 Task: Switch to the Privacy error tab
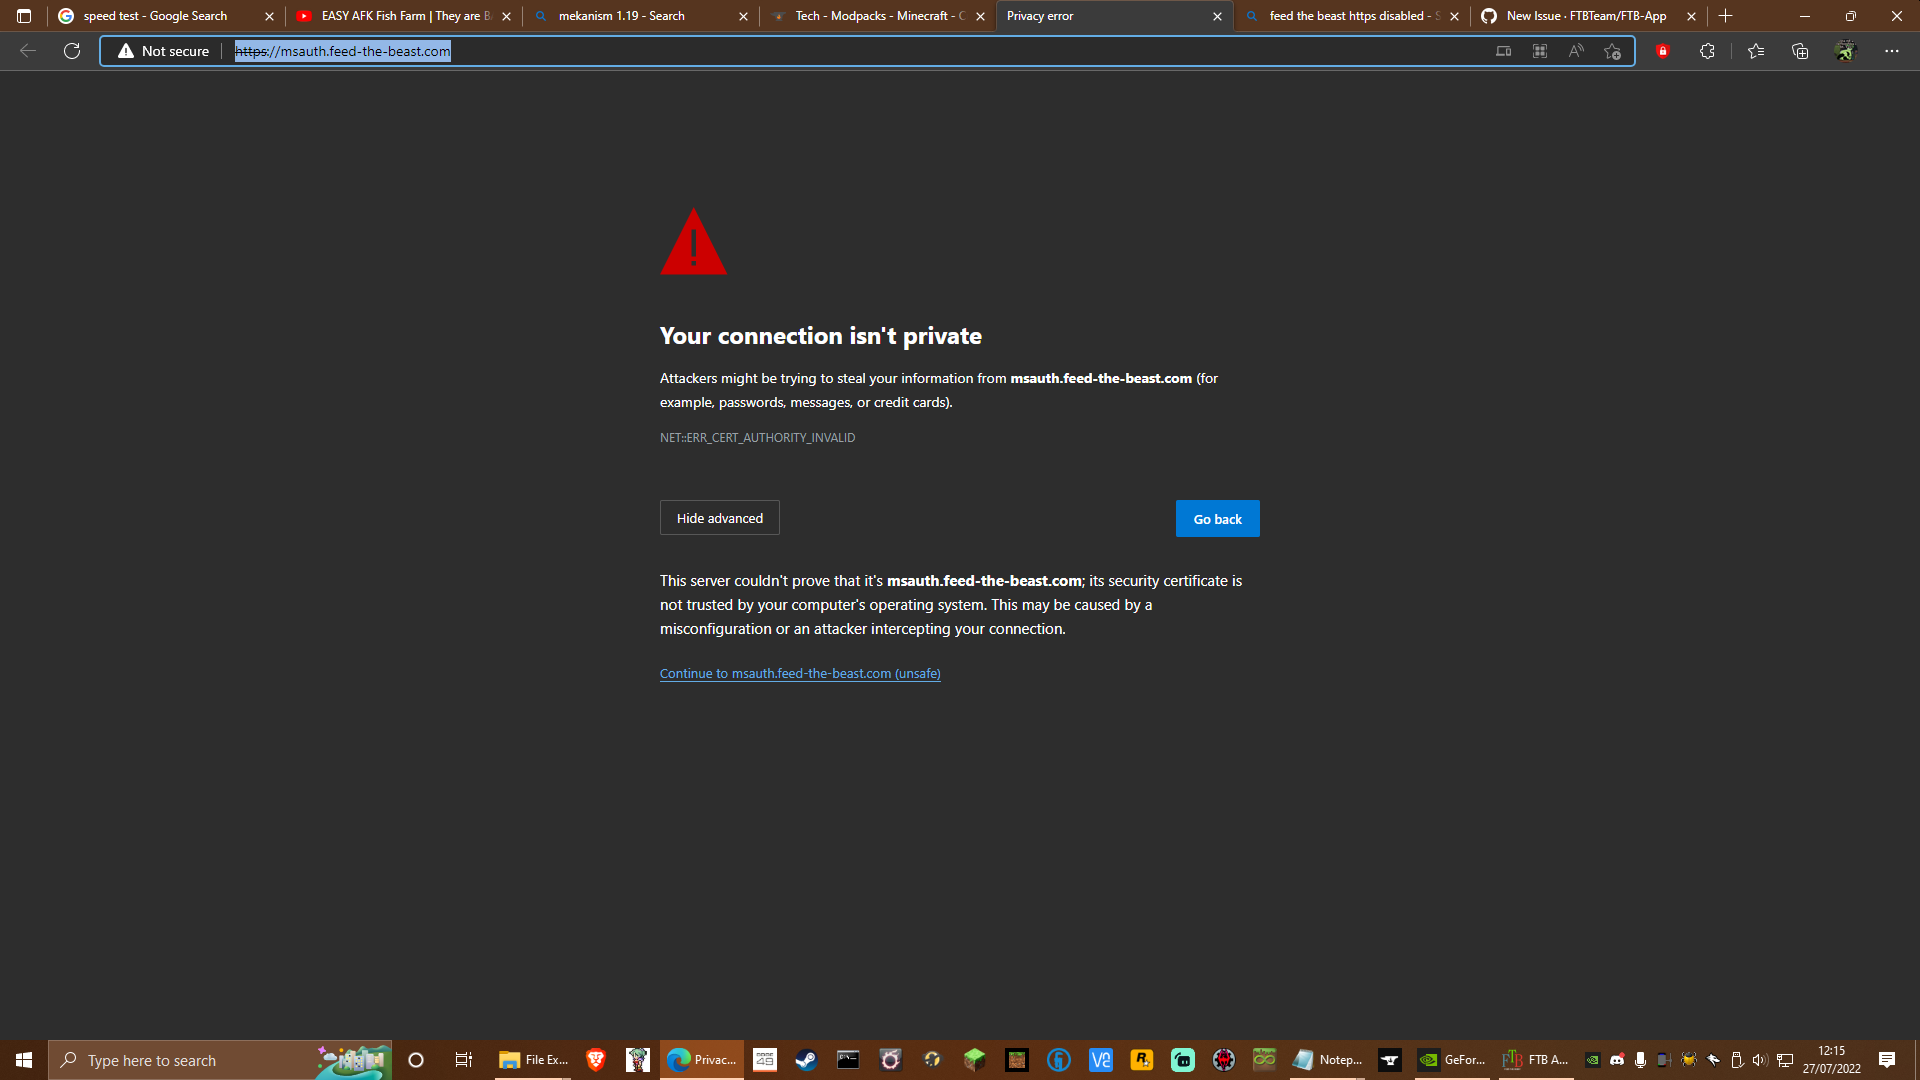1100,16
